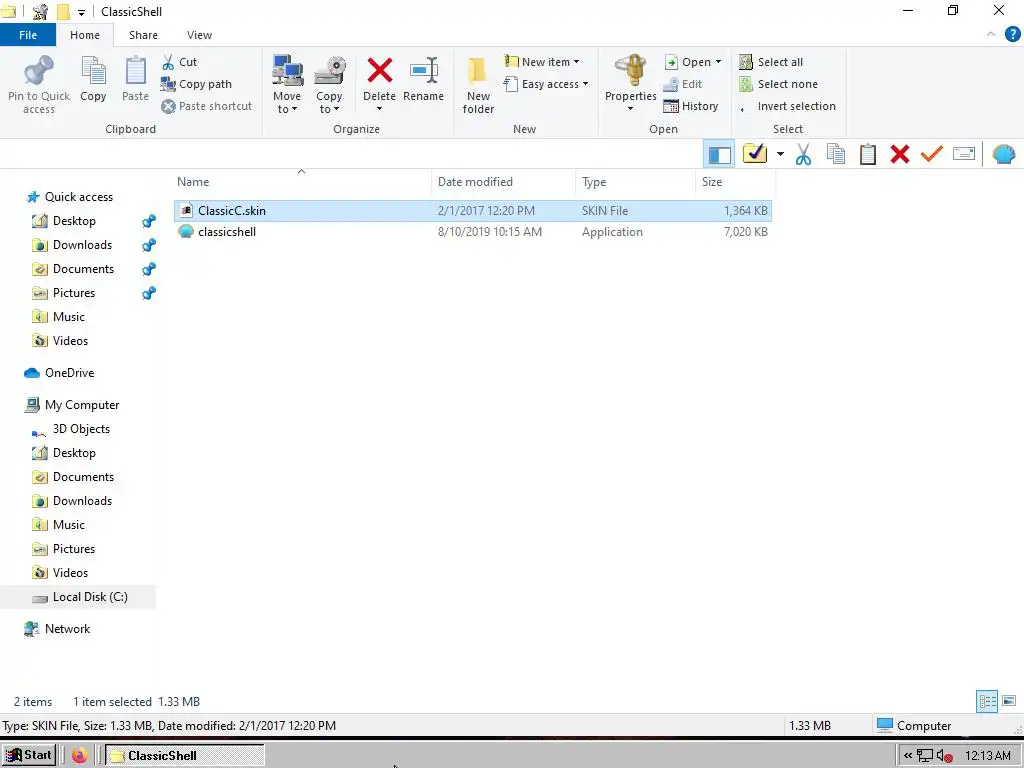Click the volume icon in system tray
The width and height of the screenshot is (1024, 768).
945,756
